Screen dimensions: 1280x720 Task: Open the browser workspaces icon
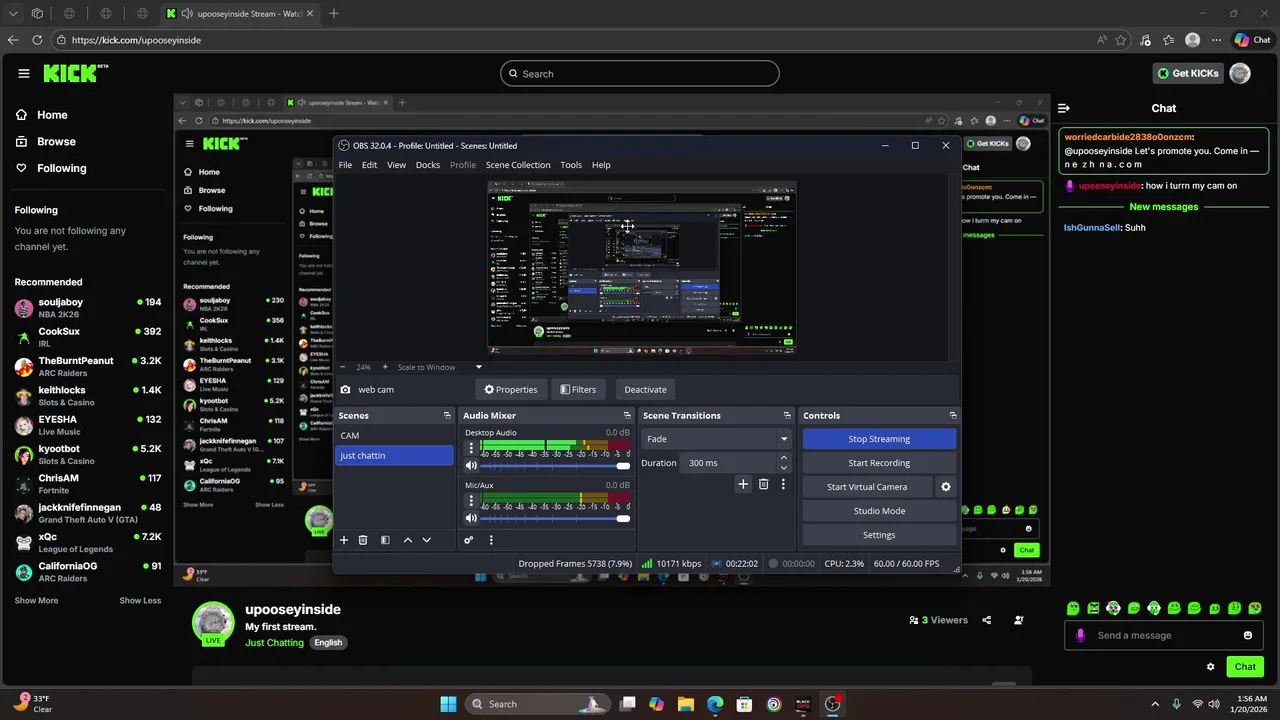[x=37, y=14]
